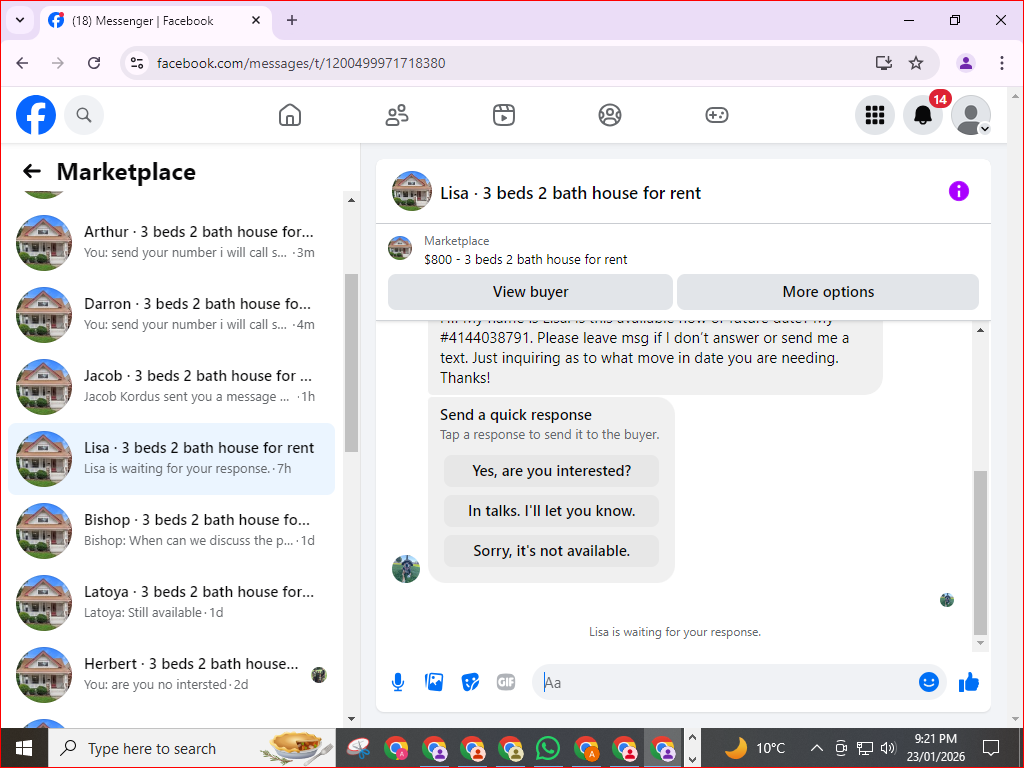Choose a GIF icon
Screen dimensions: 1024x768
(x=506, y=682)
